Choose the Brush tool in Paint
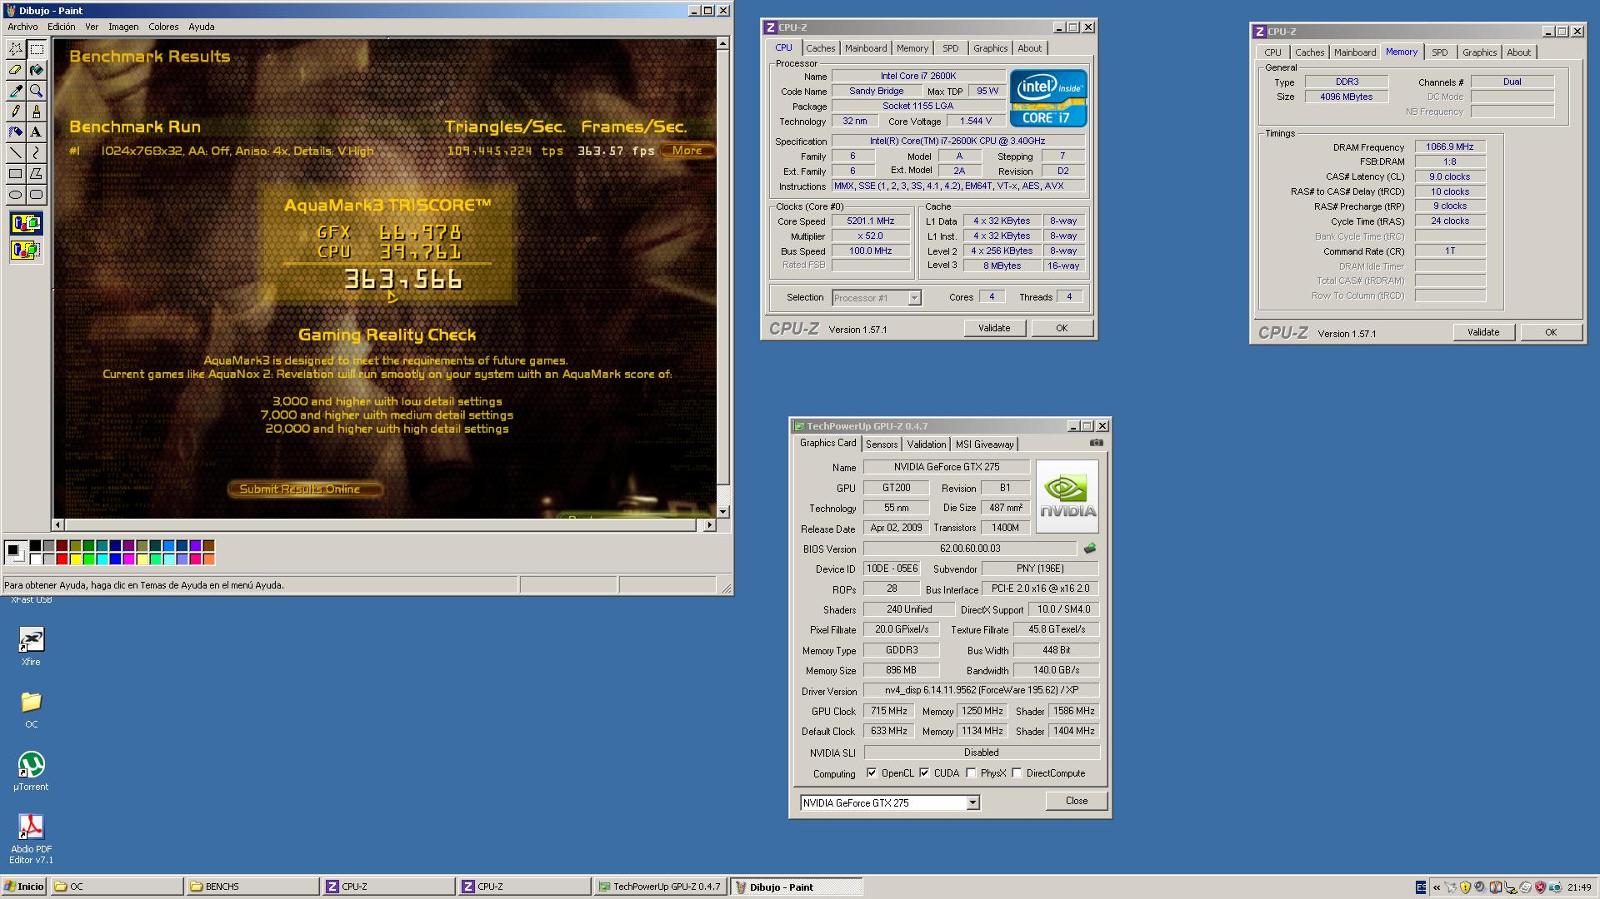The width and height of the screenshot is (1600, 899). point(36,111)
